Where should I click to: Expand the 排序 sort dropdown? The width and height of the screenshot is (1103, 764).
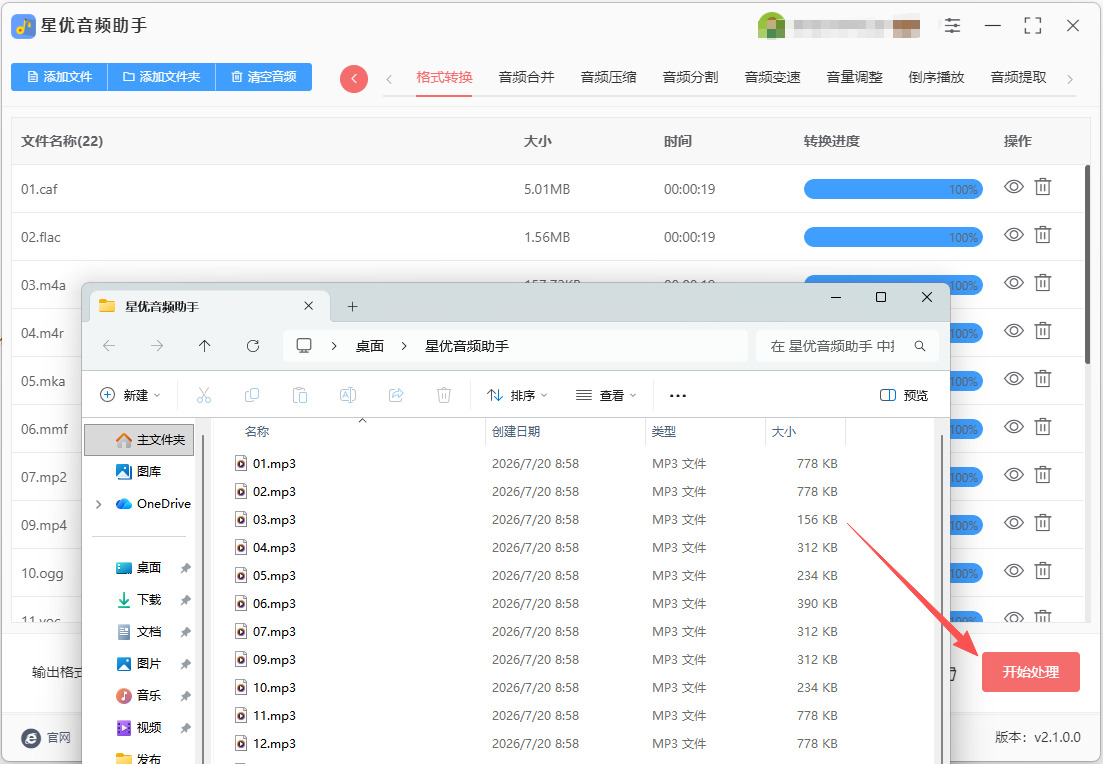point(517,395)
